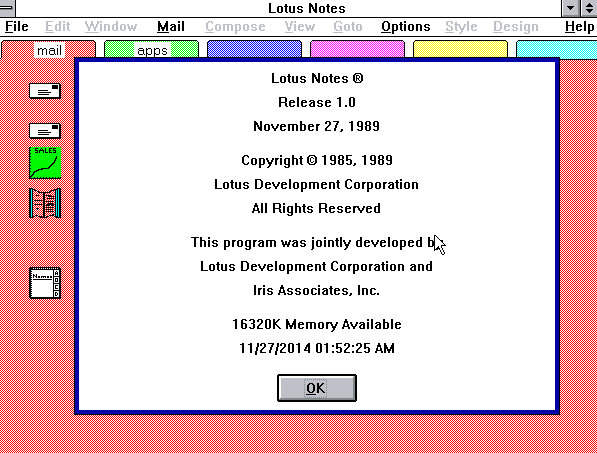This screenshot has width=597, height=453.
Task: Open the Mail menu
Action: tap(171, 27)
